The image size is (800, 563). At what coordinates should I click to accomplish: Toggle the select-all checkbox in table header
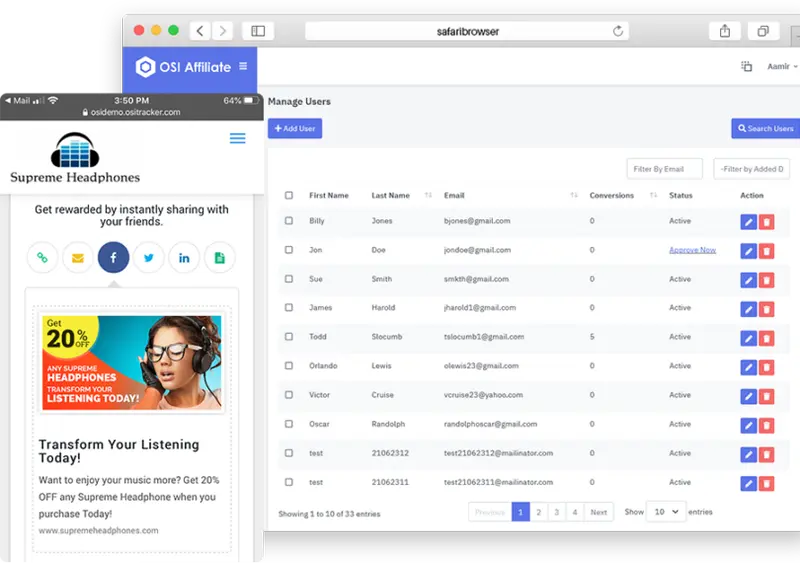tap(289, 196)
